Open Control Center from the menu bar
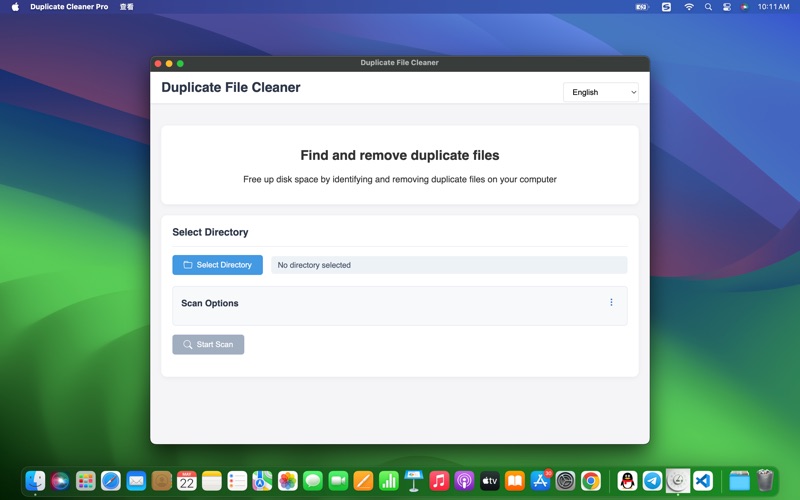Screen dimensions: 800x500 click(x=727, y=7)
